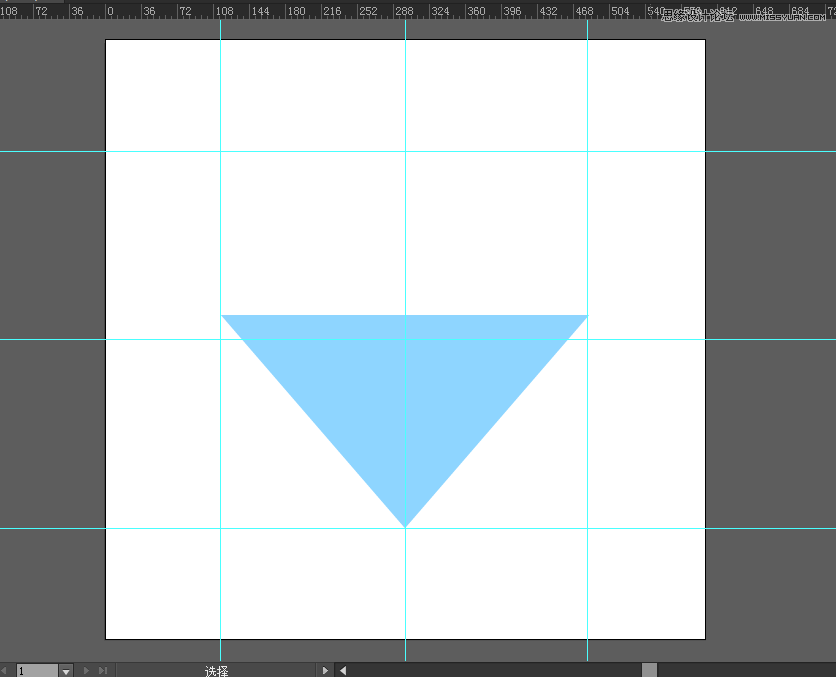
Task: Click the triangle's top-right corner point
Action: [x=586, y=316]
